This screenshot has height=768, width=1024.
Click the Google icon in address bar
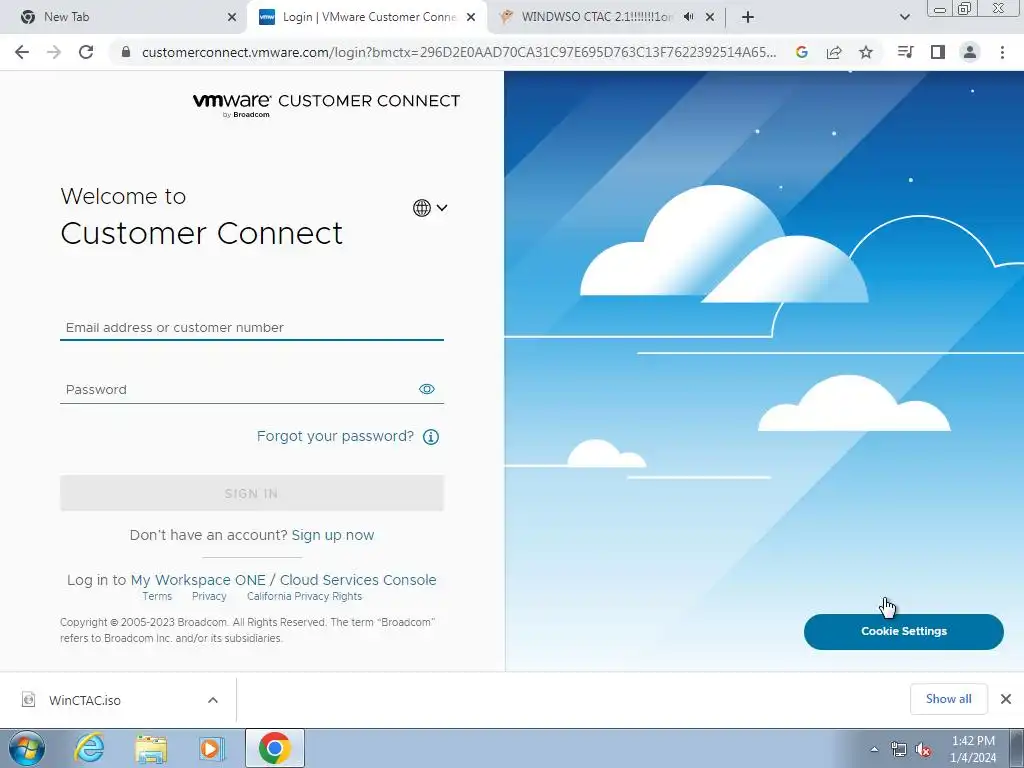click(802, 52)
